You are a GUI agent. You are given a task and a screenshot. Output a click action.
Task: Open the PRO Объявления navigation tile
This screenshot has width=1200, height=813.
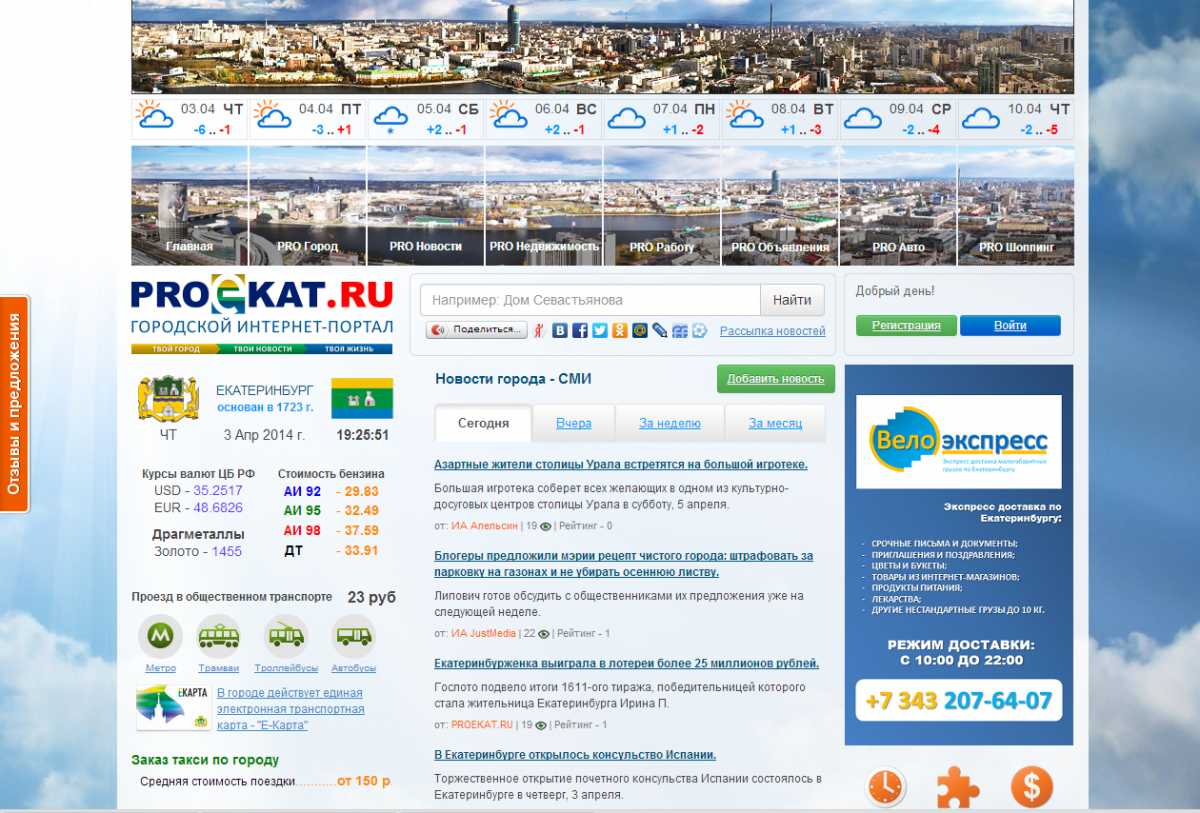[x=780, y=206]
